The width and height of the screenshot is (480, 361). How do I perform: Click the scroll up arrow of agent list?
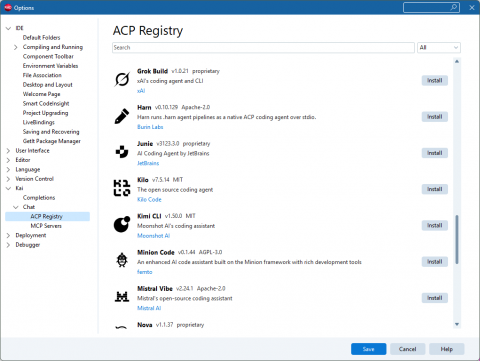(x=457, y=61)
